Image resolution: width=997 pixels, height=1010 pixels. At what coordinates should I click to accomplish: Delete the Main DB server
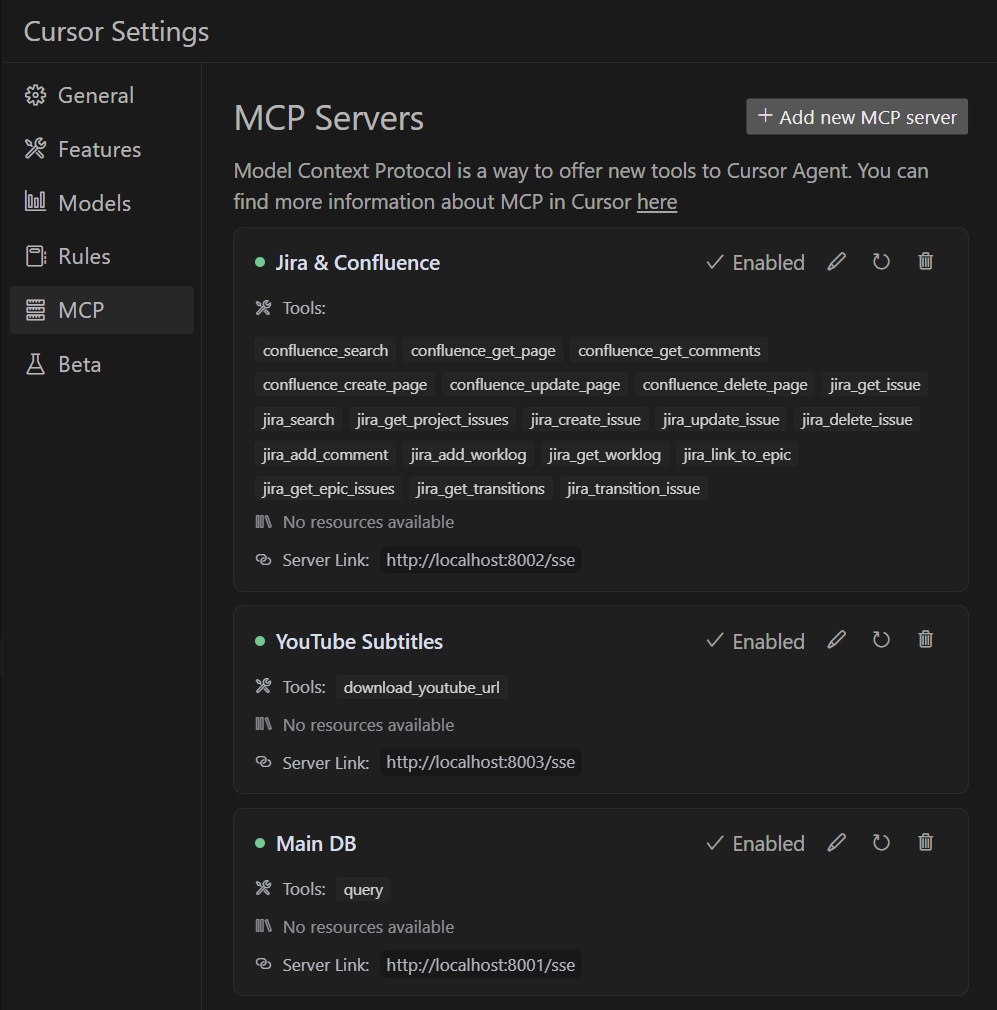click(926, 843)
